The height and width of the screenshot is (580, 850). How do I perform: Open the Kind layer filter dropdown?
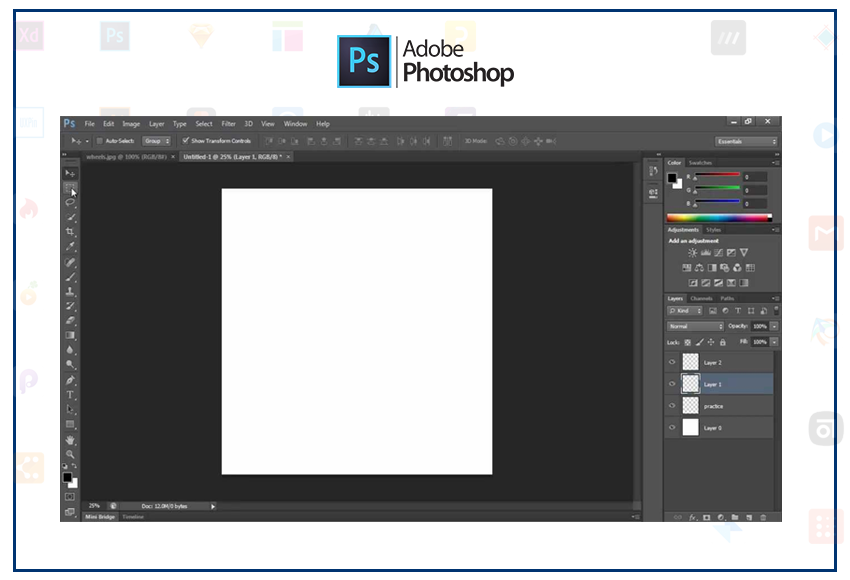point(685,311)
